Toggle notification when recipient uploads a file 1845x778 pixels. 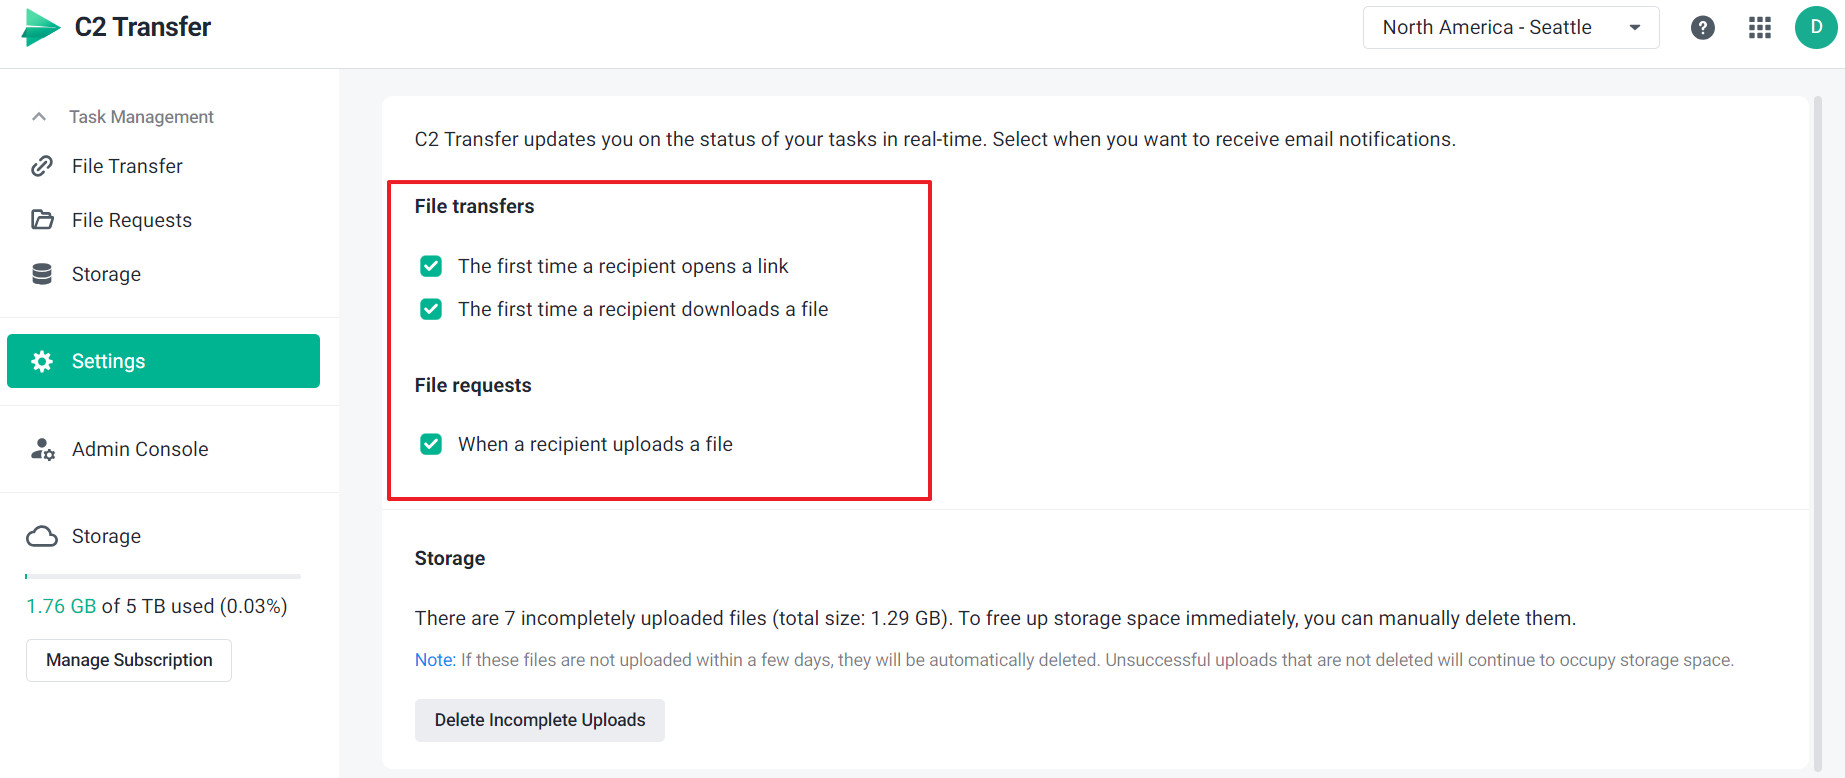pos(431,444)
